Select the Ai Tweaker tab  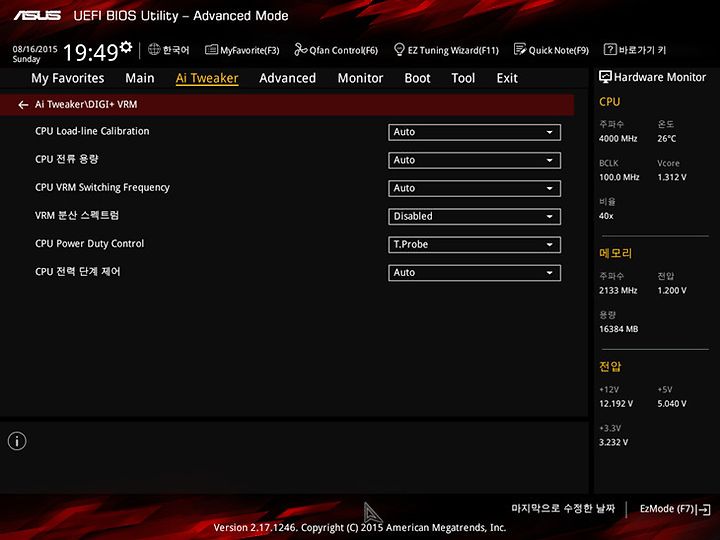[x=207, y=78]
